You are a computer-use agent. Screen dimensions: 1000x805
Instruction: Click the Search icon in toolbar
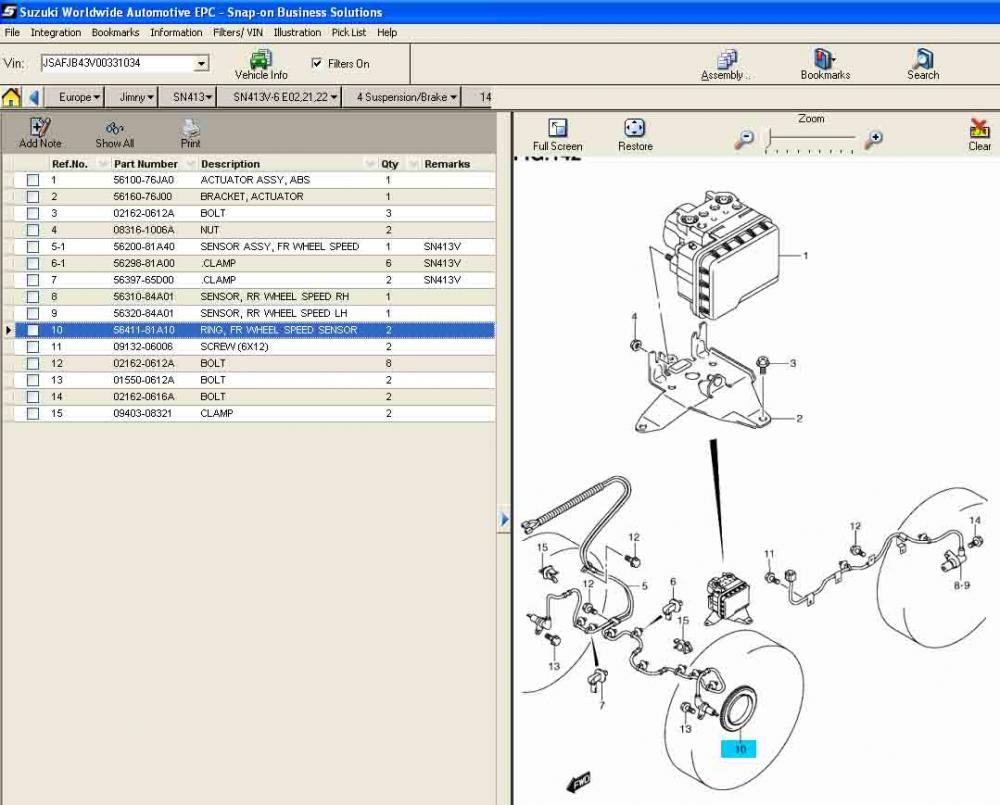(x=923, y=60)
